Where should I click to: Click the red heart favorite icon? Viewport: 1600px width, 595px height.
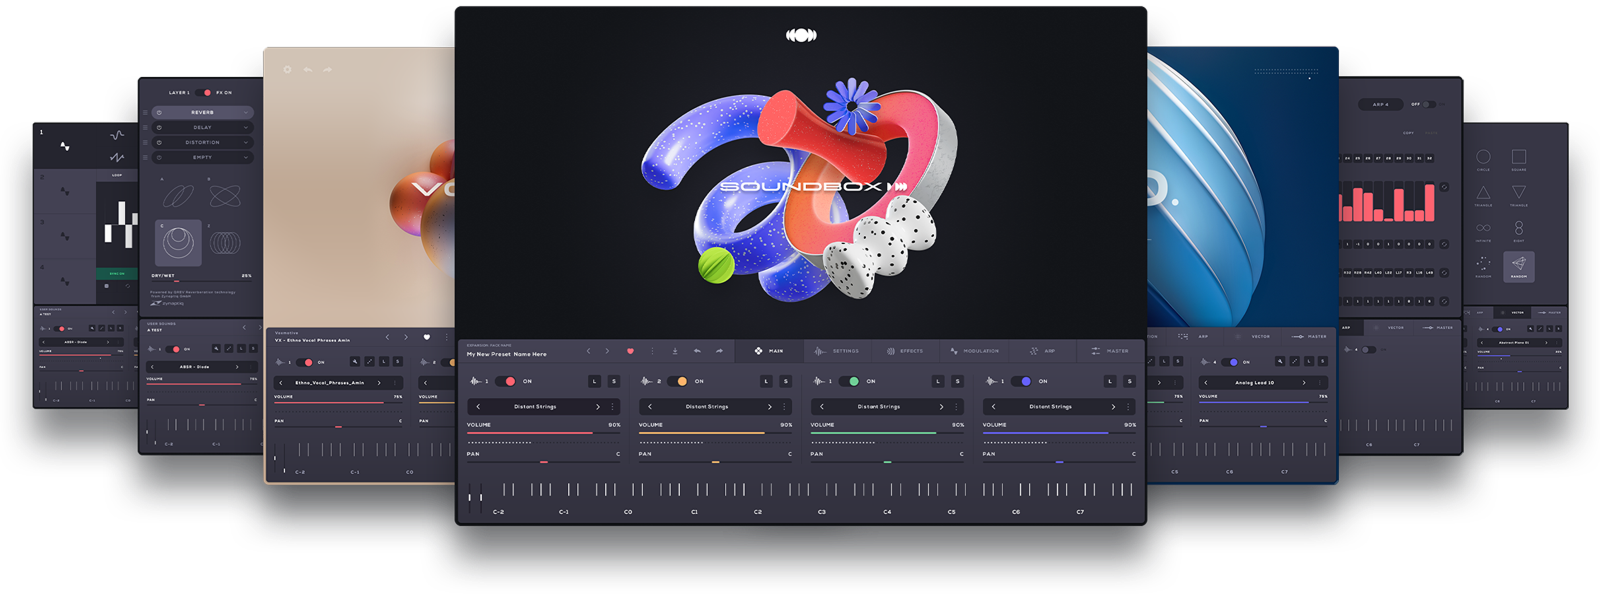(630, 351)
